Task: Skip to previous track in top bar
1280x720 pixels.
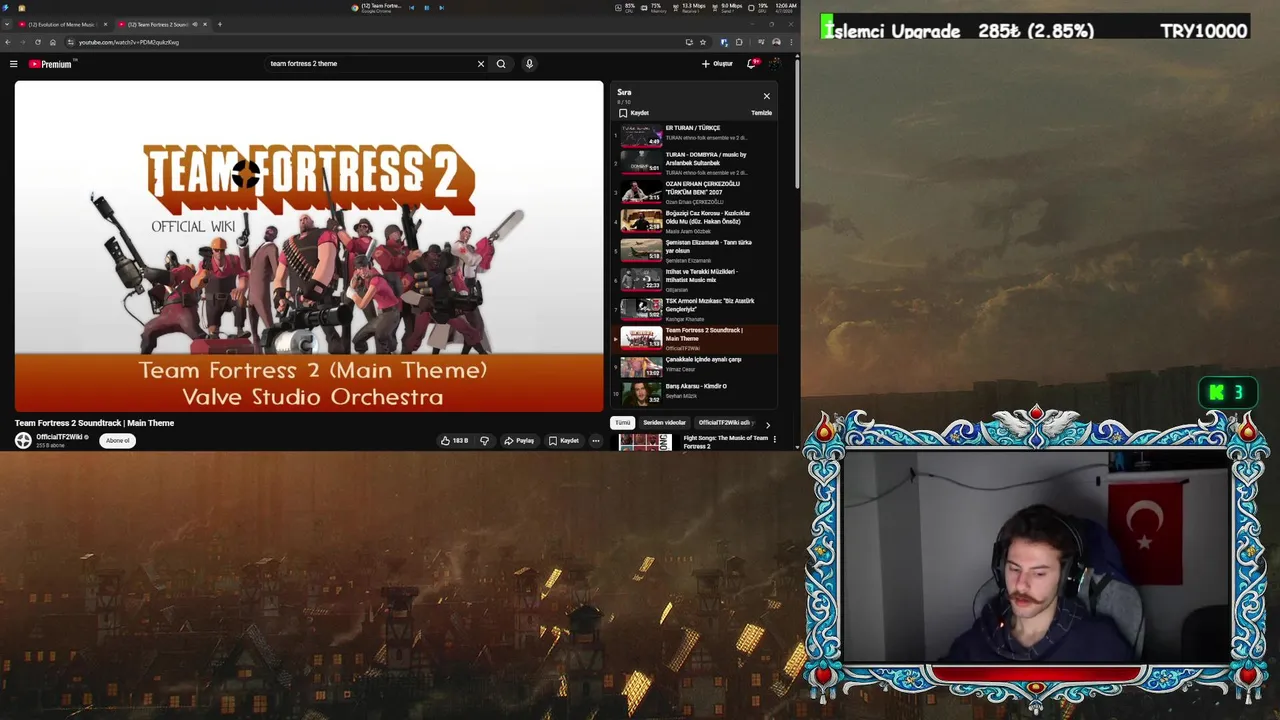Action: pos(412,7)
